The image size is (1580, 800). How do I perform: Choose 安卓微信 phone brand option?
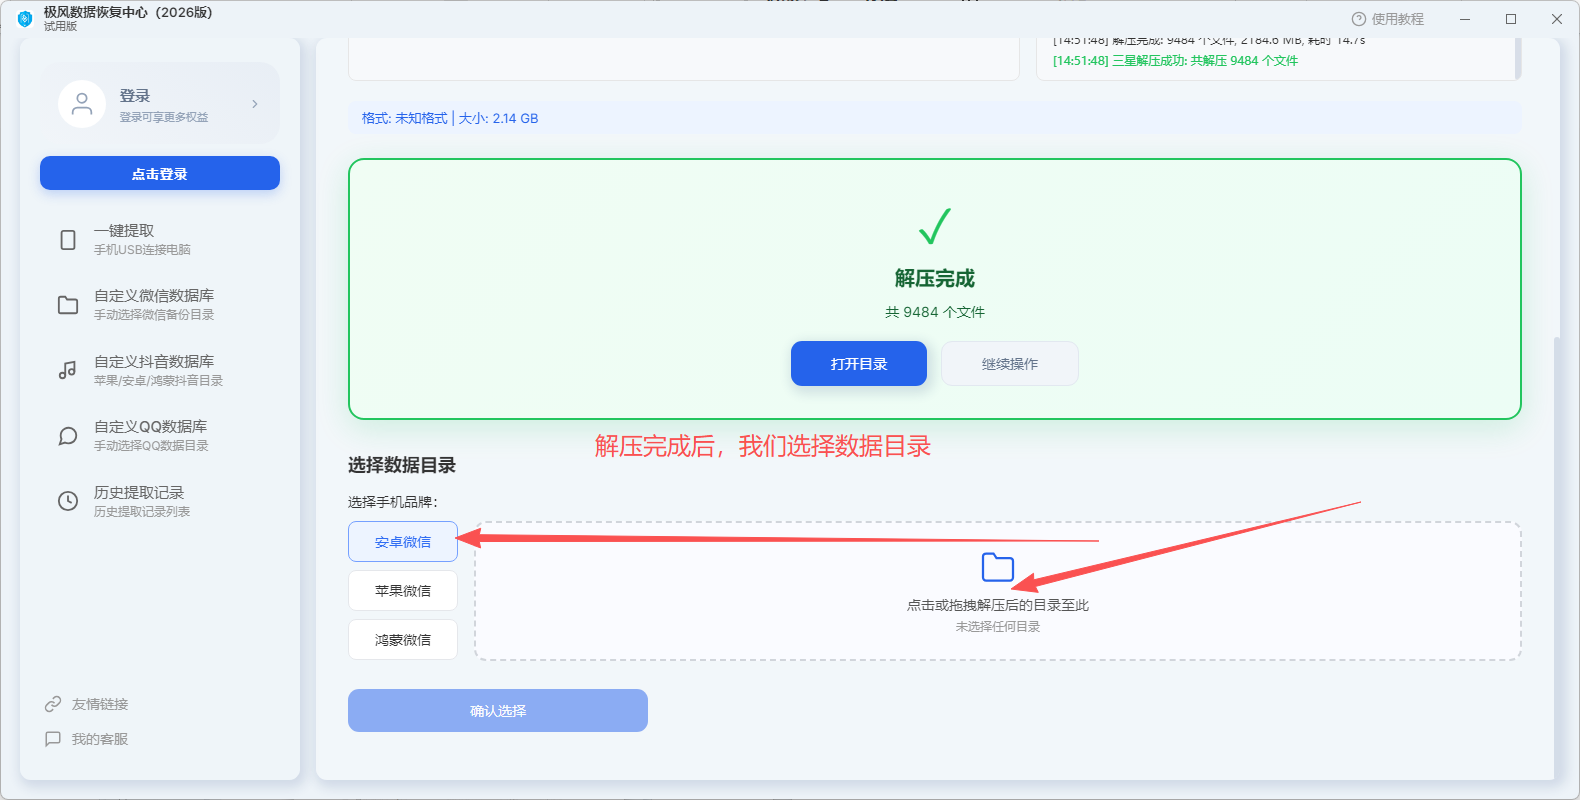coord(403,542)
